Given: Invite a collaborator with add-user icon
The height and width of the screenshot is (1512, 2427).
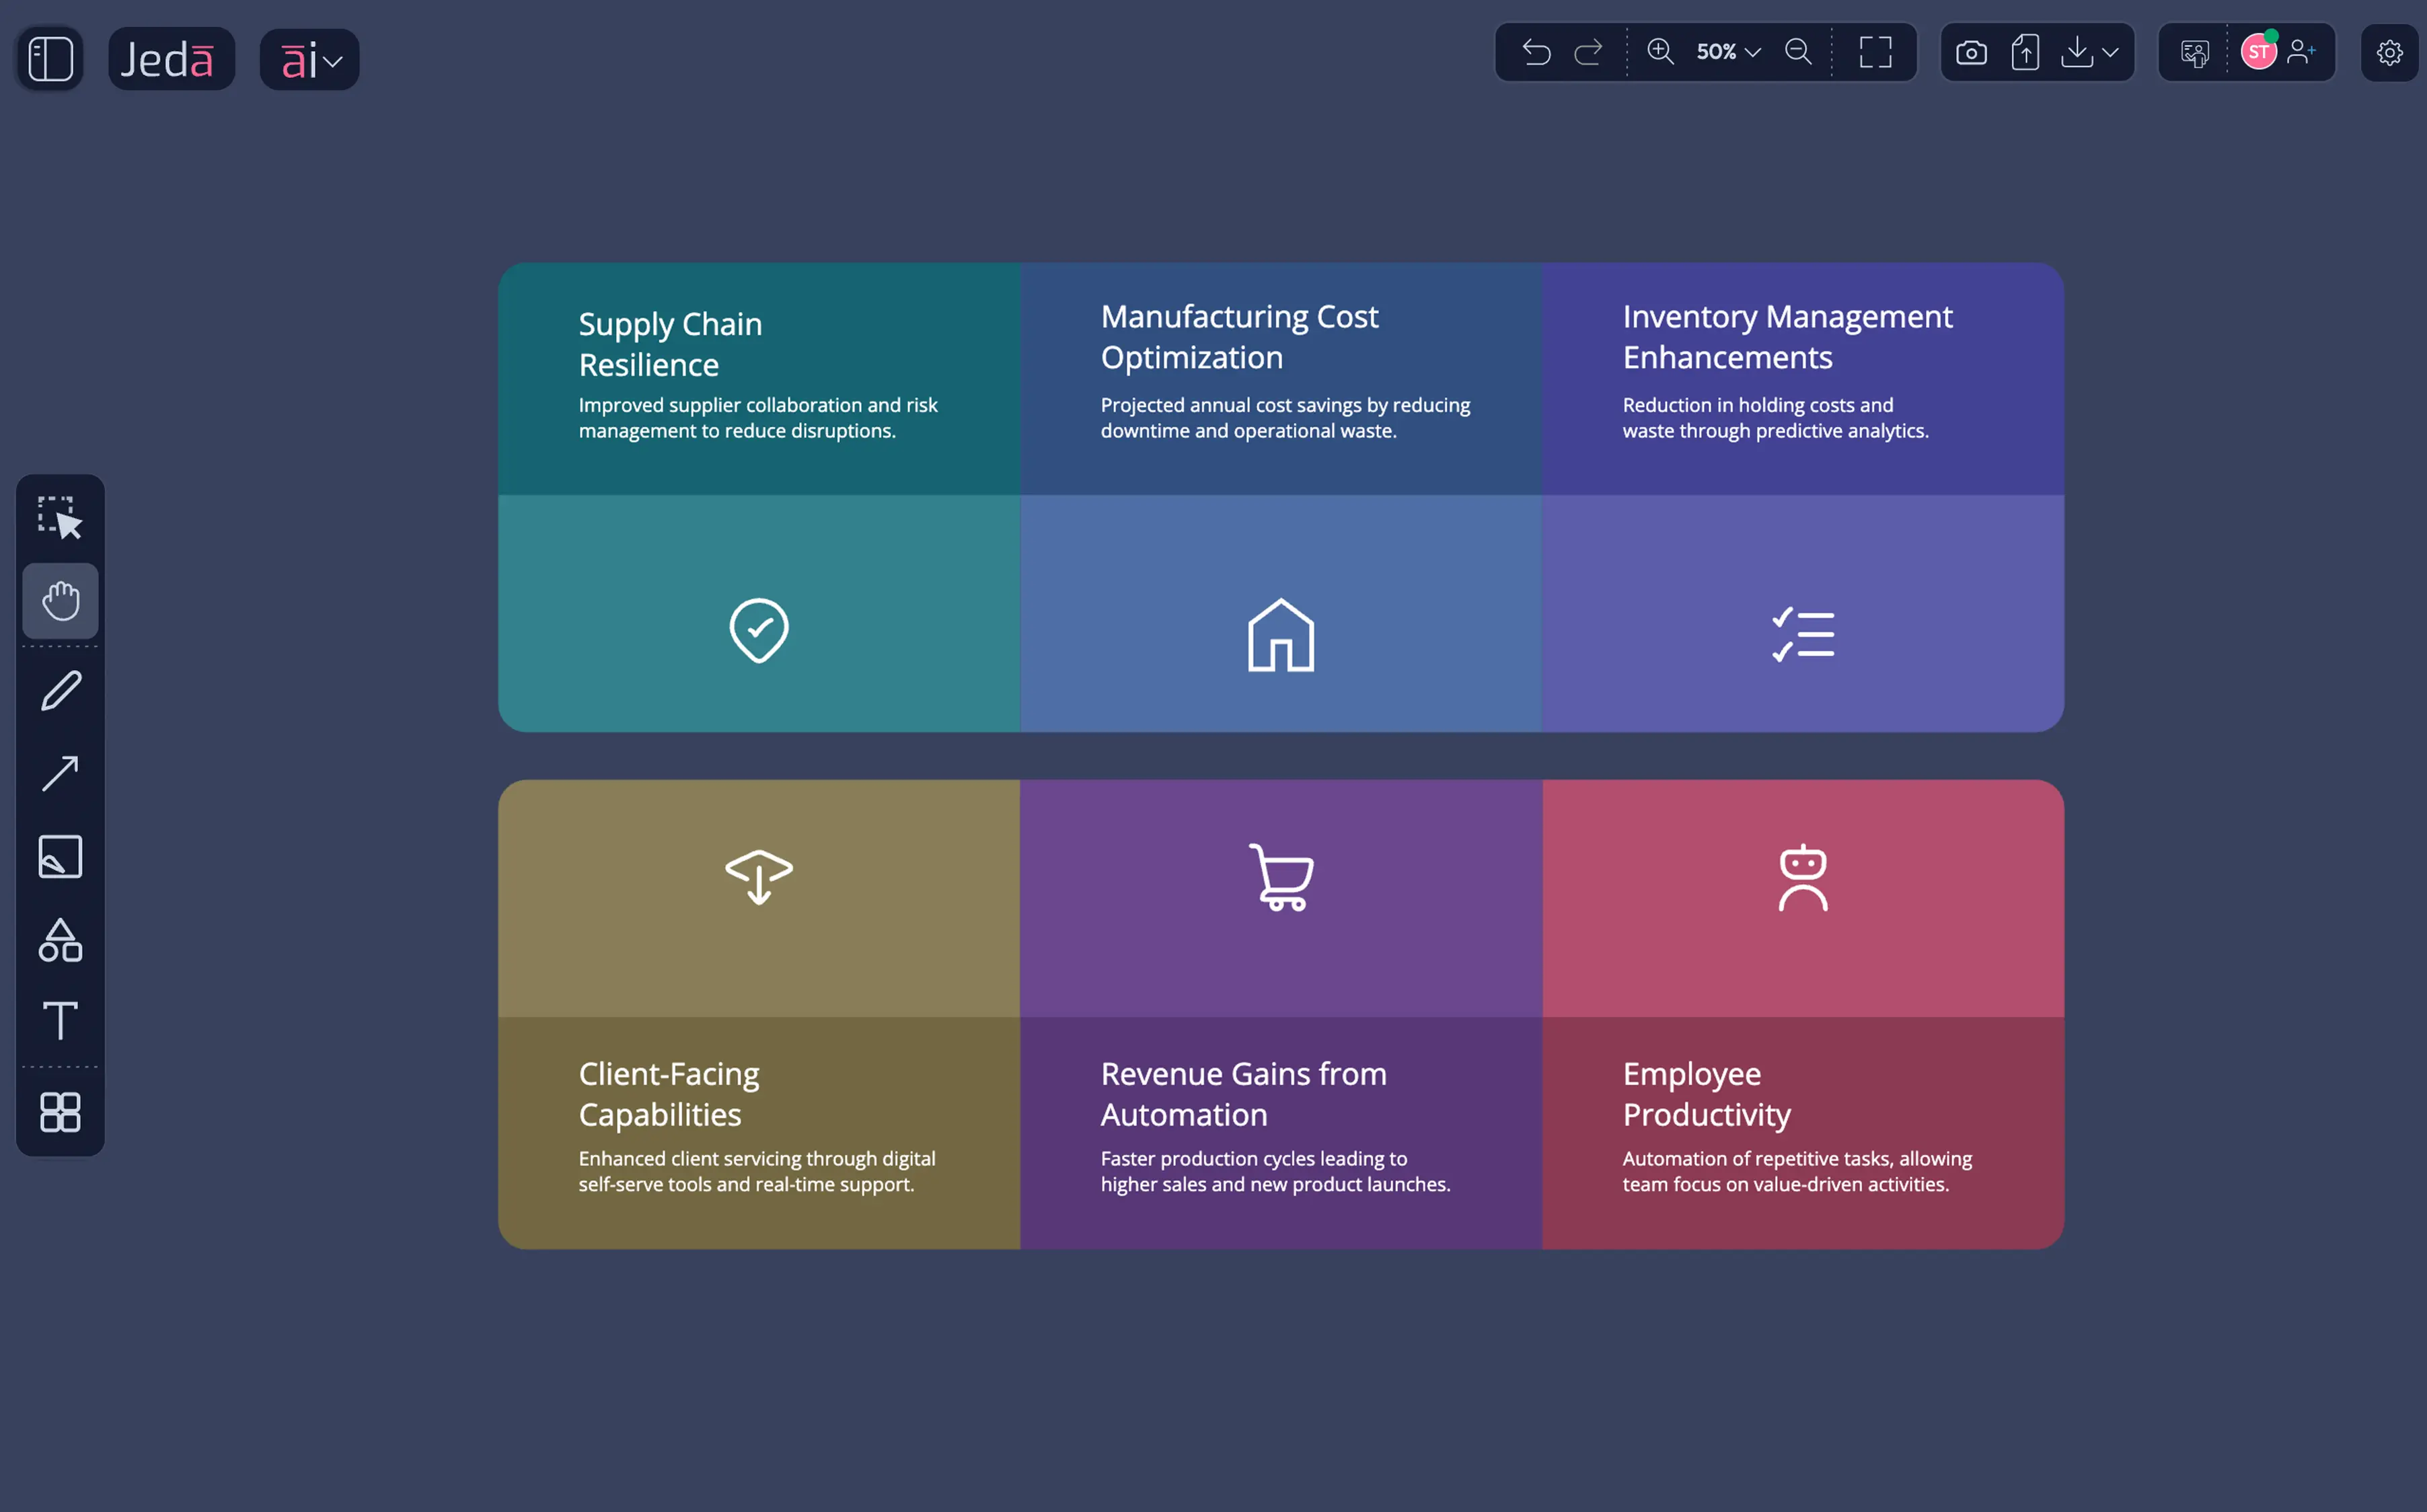Looking at the screenshot, I should tap(2302, 51).
